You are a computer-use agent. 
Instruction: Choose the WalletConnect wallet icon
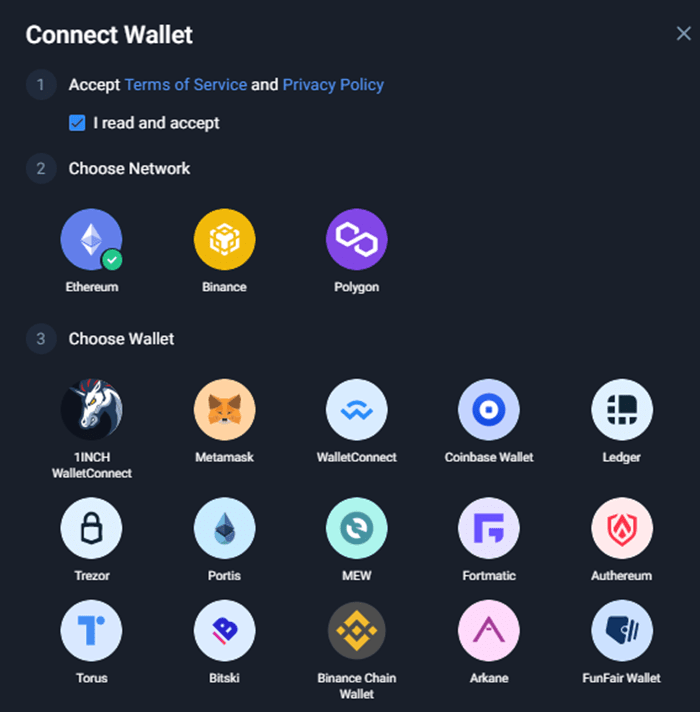coord(356,410)
